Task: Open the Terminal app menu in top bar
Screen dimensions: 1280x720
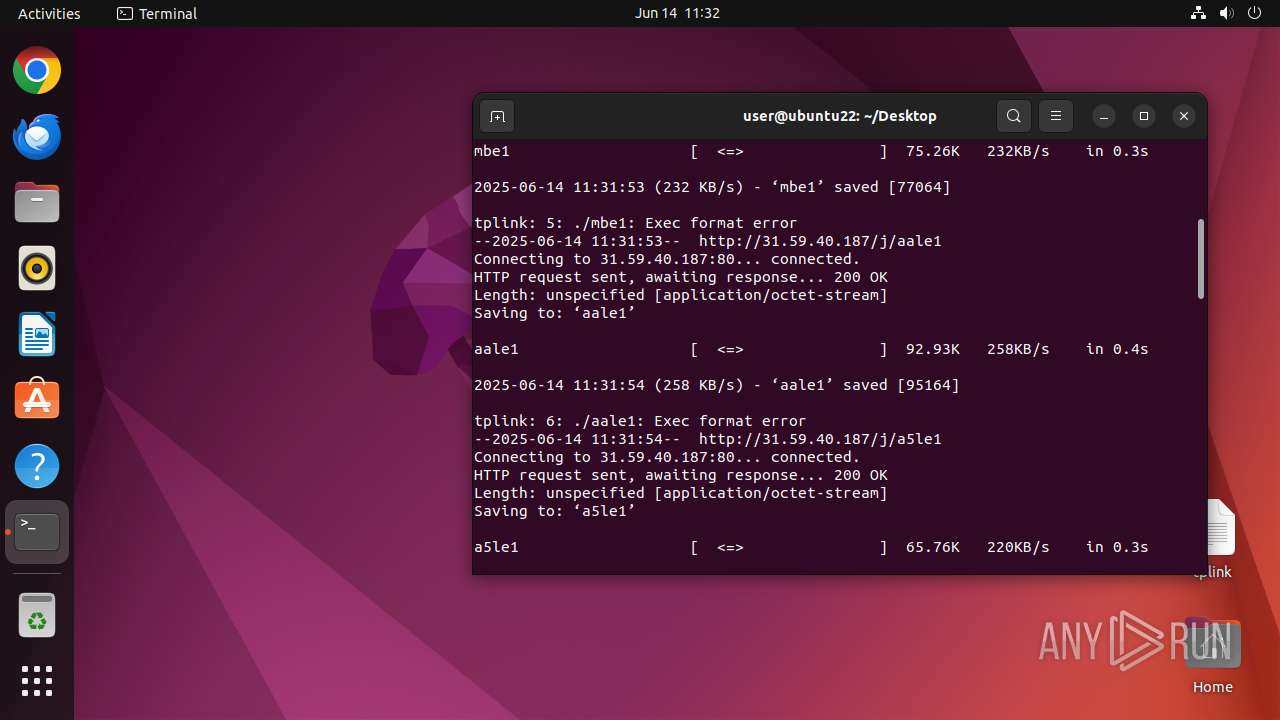Action: pyautogui.click(x=157, y=13)
